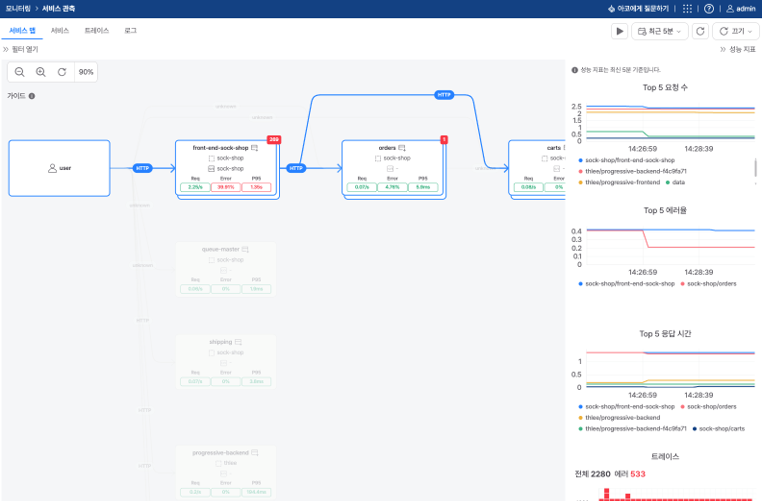
Task: Toggle data series in request count legend
Action: click(675, 182)
